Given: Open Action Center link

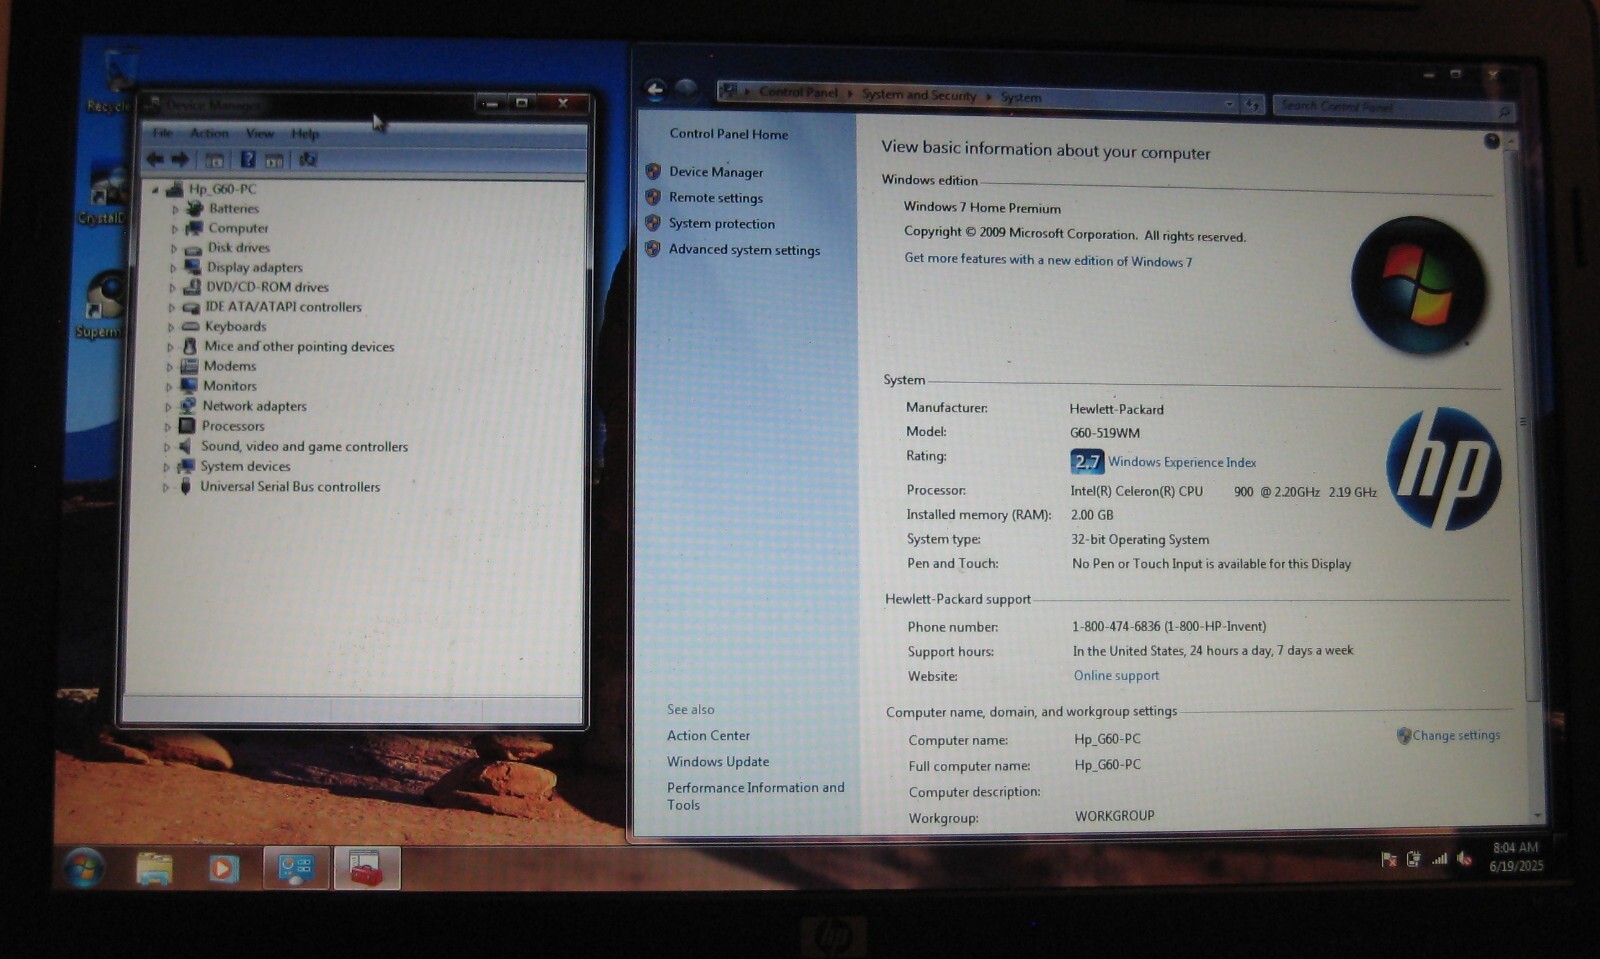Looking at the screenshot, I should 708,736.
